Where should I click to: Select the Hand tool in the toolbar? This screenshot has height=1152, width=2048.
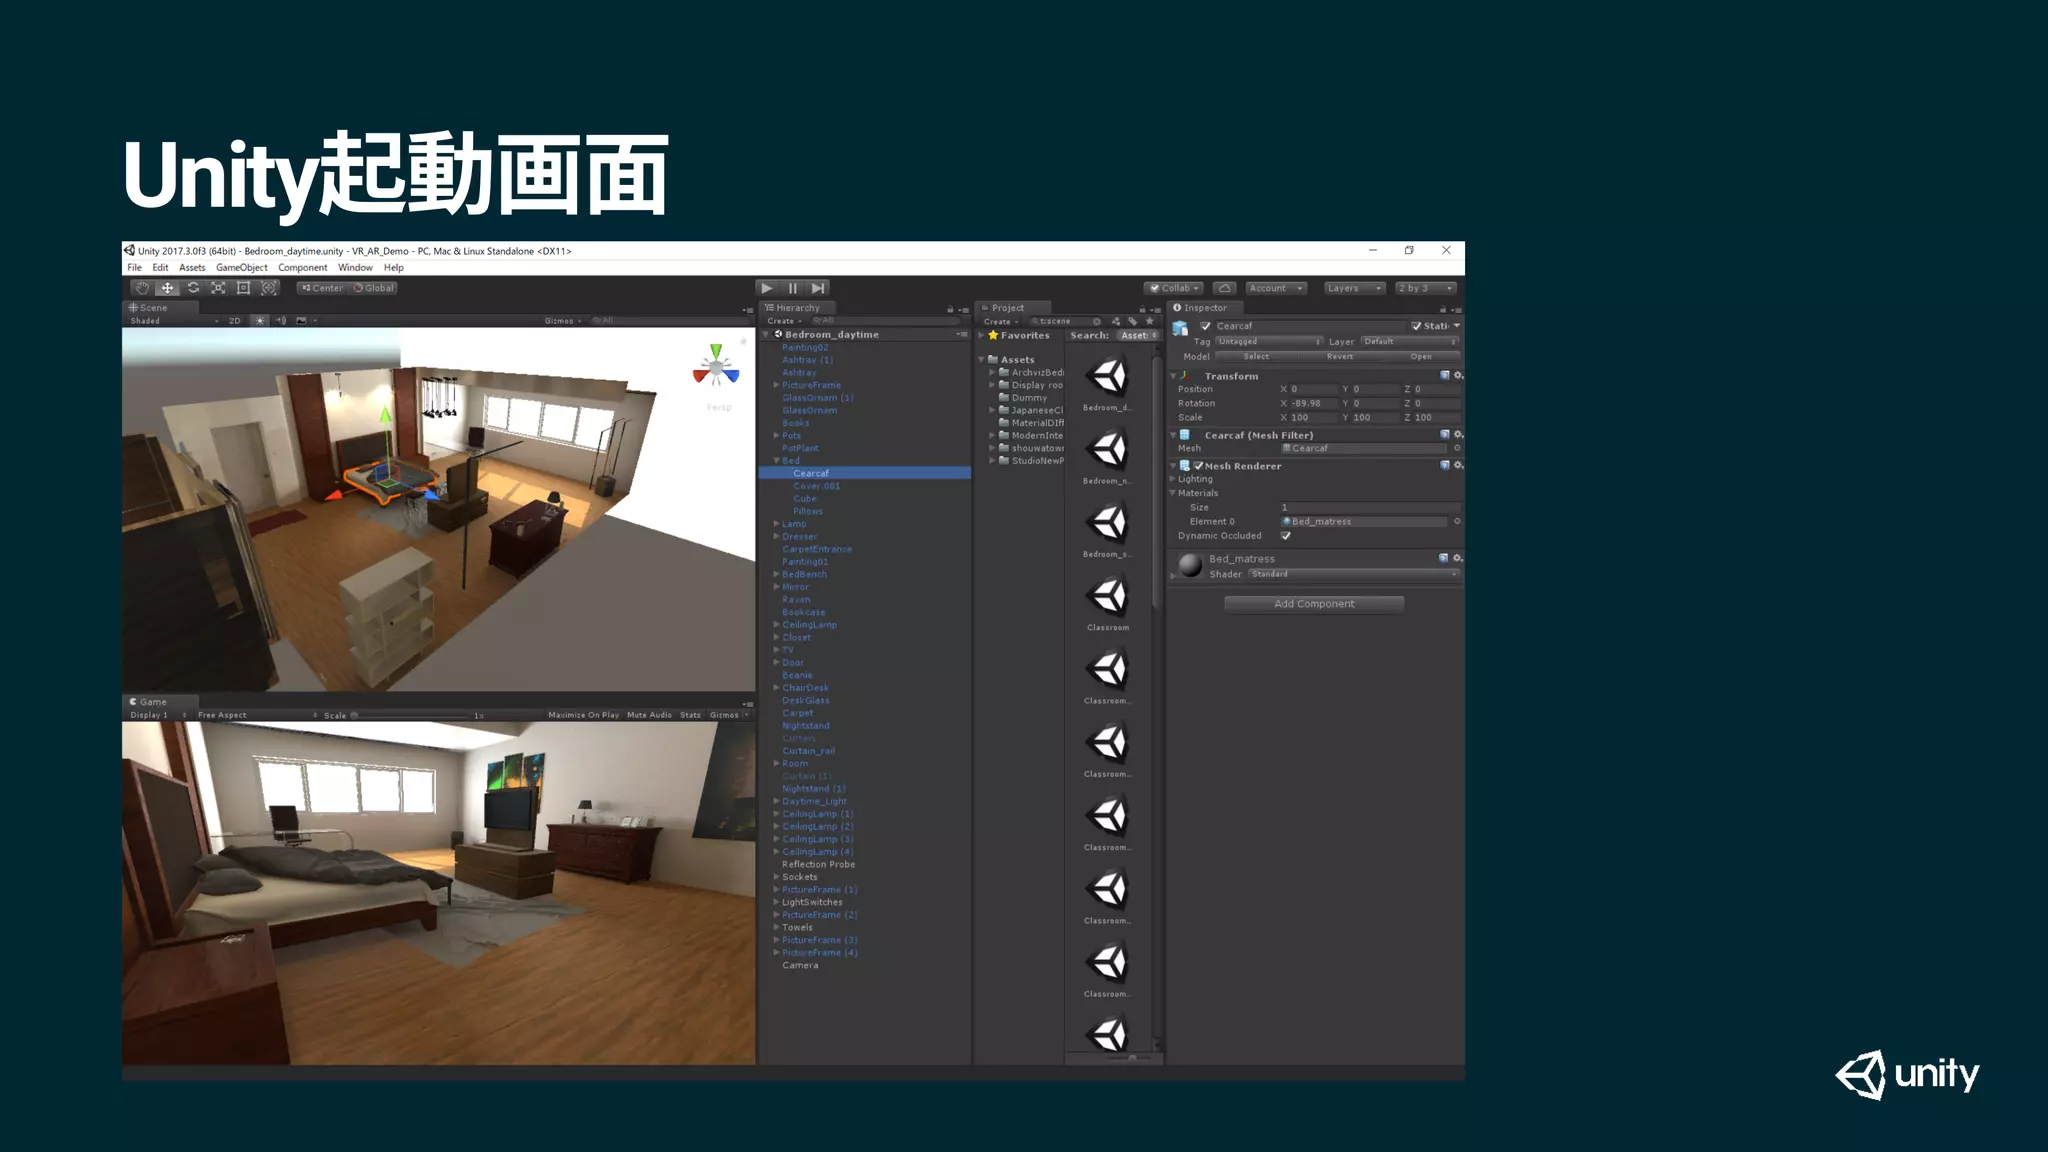pos(142,288)
